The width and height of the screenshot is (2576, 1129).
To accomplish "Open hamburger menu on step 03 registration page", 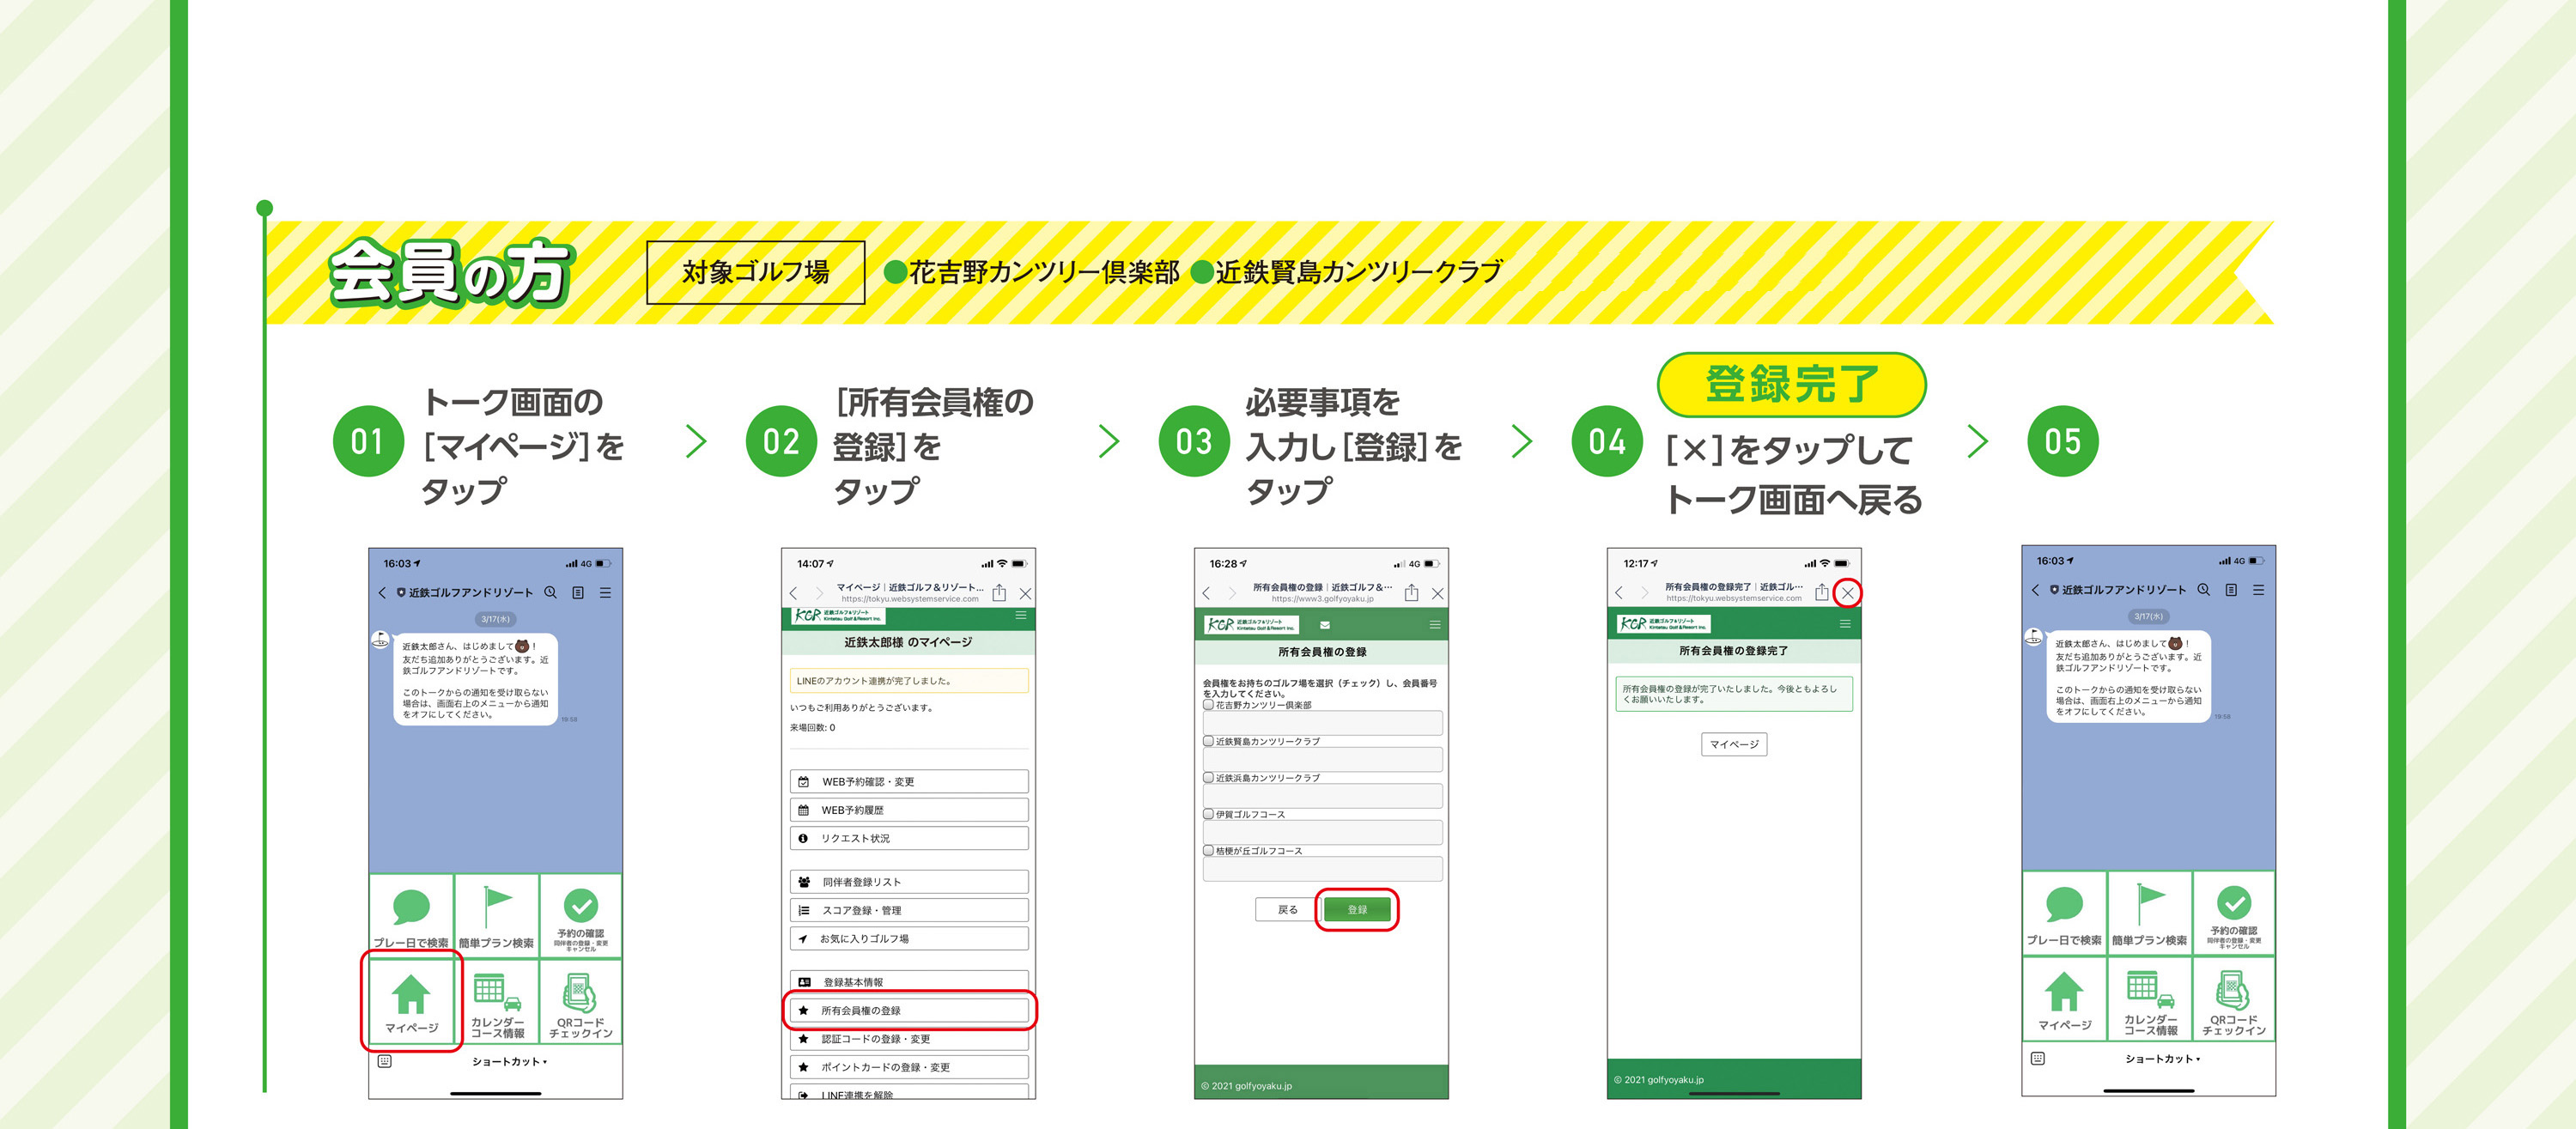I will (x=1435, y=625).
